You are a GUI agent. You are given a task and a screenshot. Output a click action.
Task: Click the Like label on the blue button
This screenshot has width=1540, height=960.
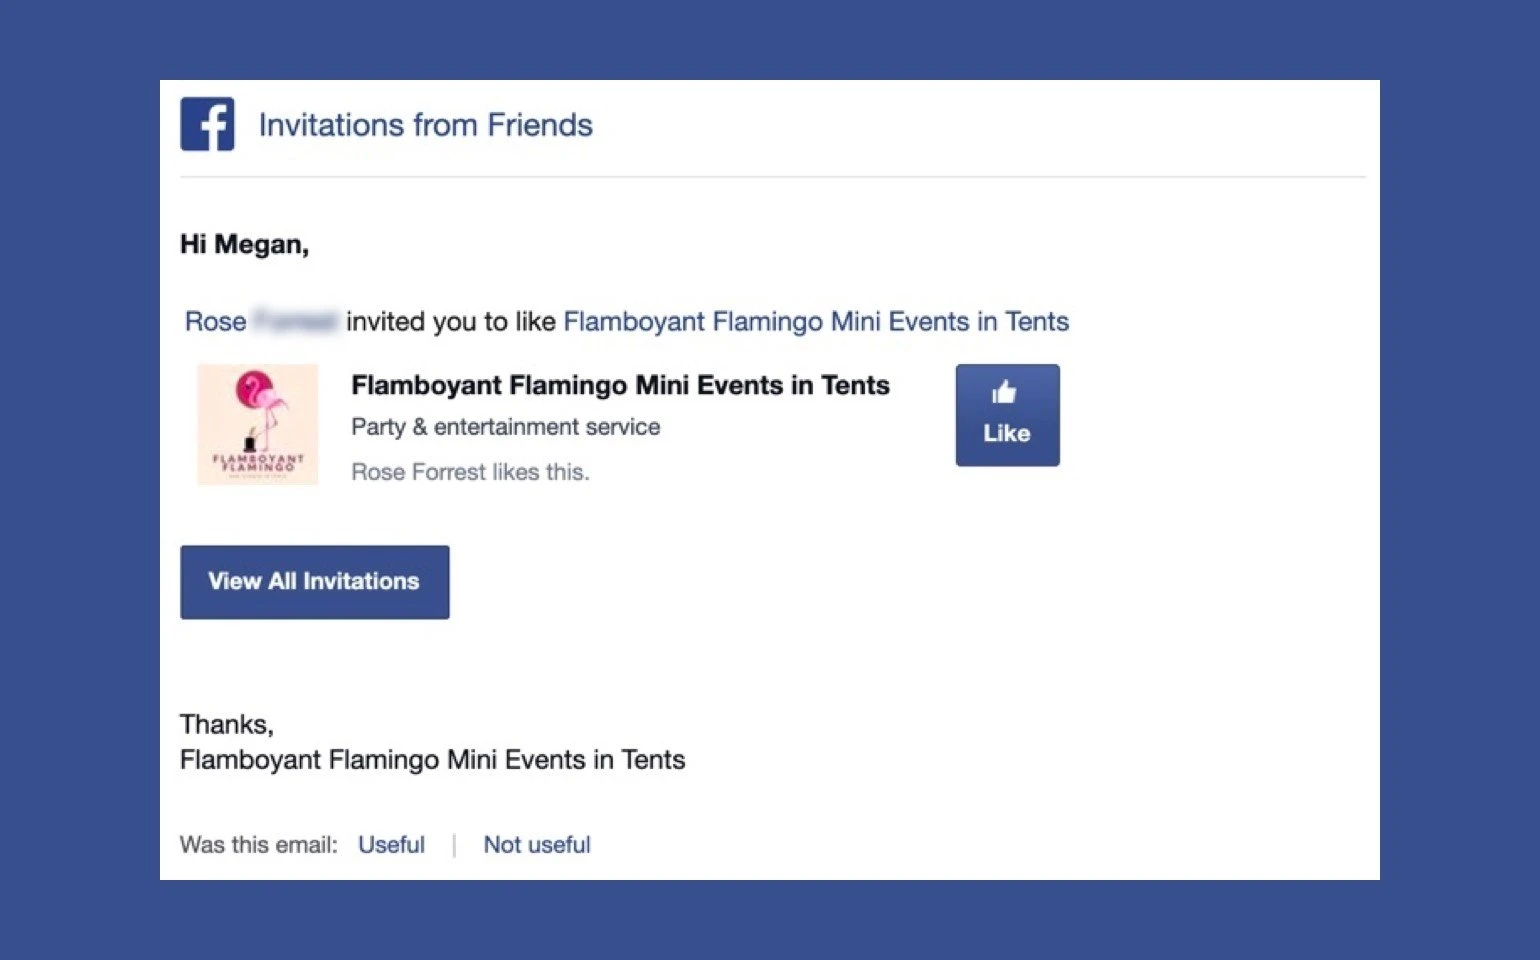pos(1006,434)
